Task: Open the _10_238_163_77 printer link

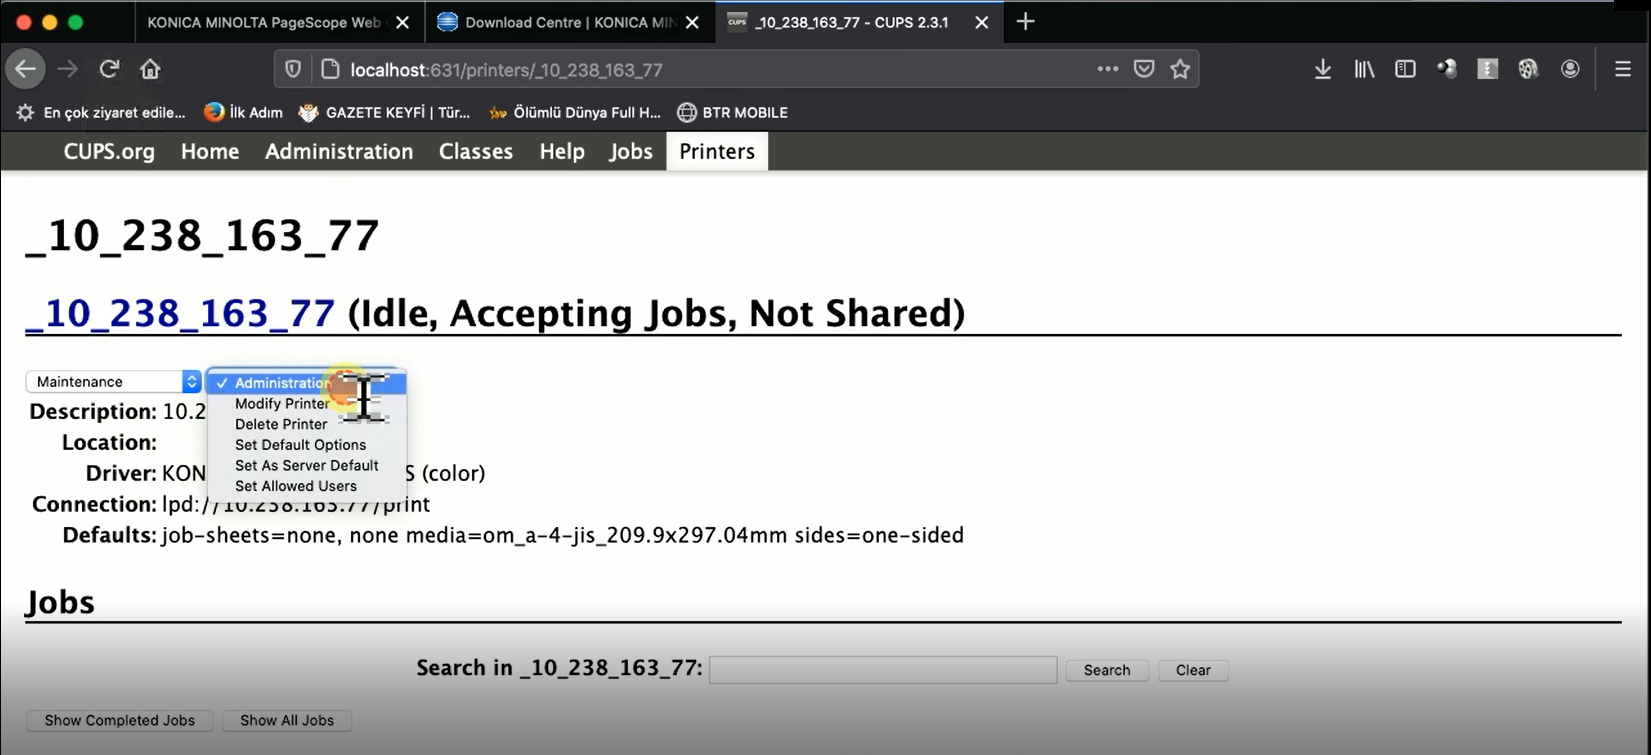Action: pyautogui.click(x=180, y=314)
